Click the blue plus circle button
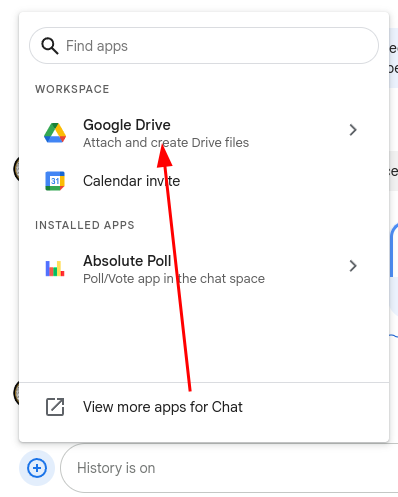 tap(37, 468)
